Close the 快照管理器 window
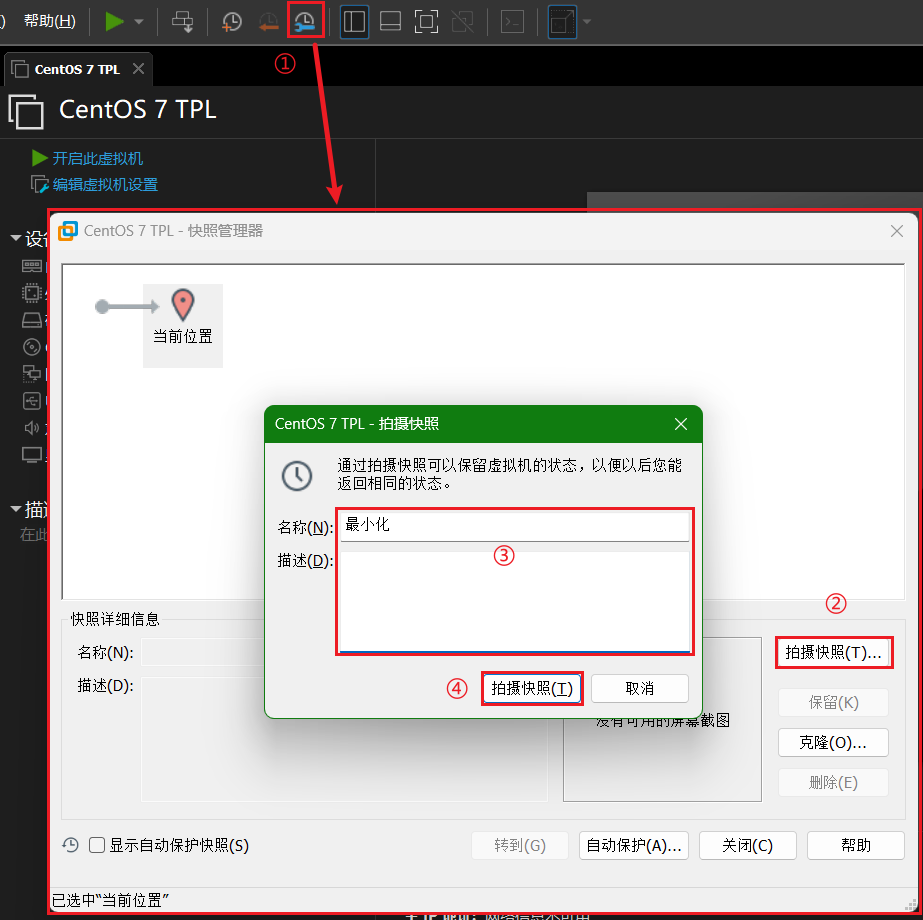The height and width of the screenshot is (920, 923). point(897,231)
